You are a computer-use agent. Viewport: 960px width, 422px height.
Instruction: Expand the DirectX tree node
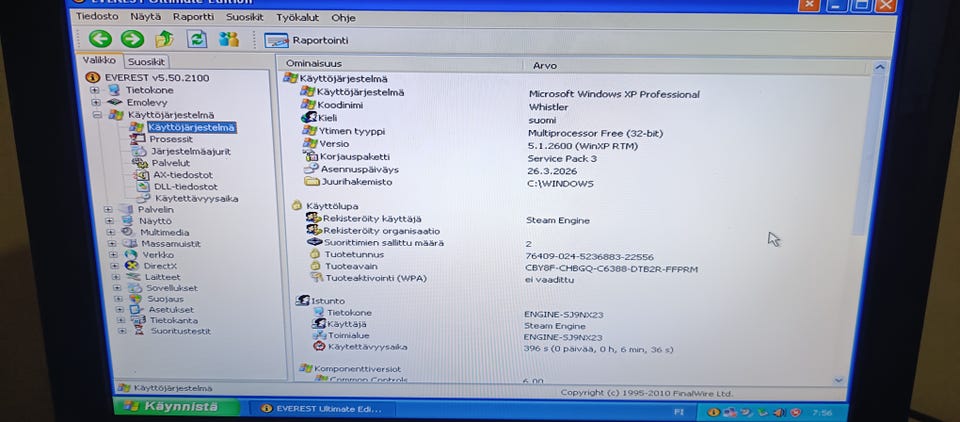click(114, 266)
